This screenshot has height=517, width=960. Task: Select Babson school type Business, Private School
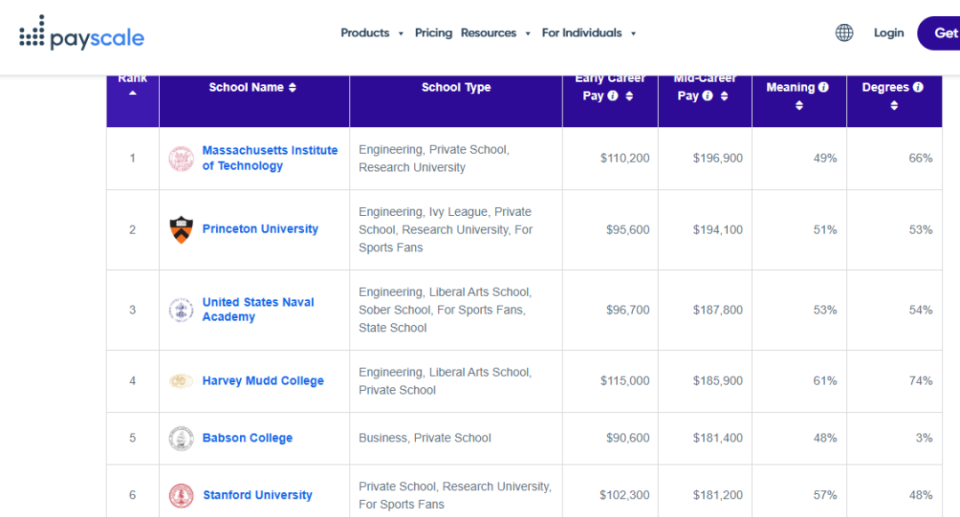[x=425, y=438]
